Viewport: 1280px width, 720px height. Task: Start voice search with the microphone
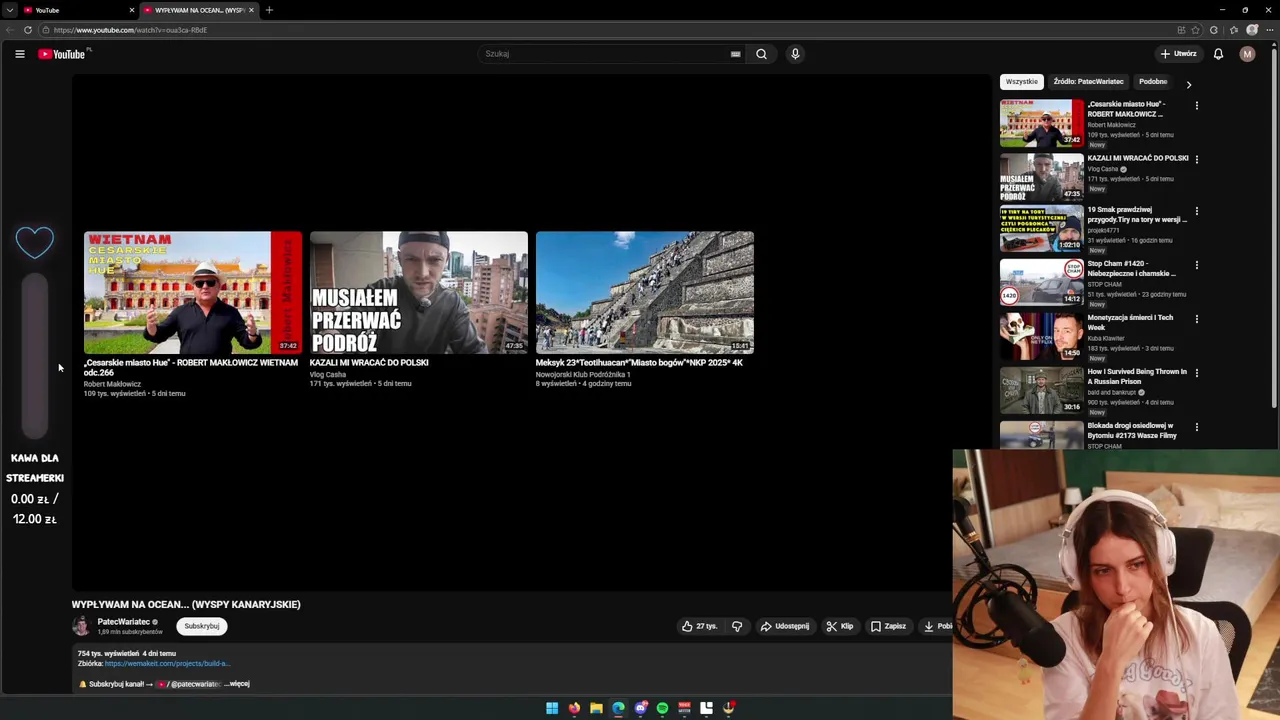point(795,54)
